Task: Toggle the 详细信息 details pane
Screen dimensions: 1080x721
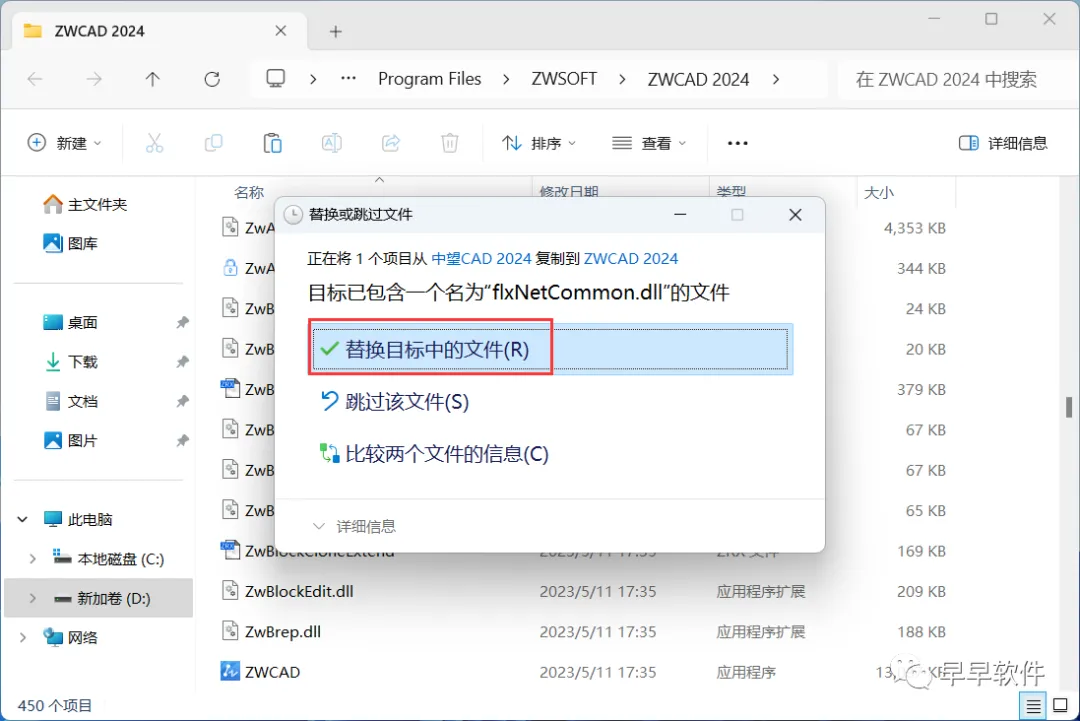Action: [x=1003, y=143]
